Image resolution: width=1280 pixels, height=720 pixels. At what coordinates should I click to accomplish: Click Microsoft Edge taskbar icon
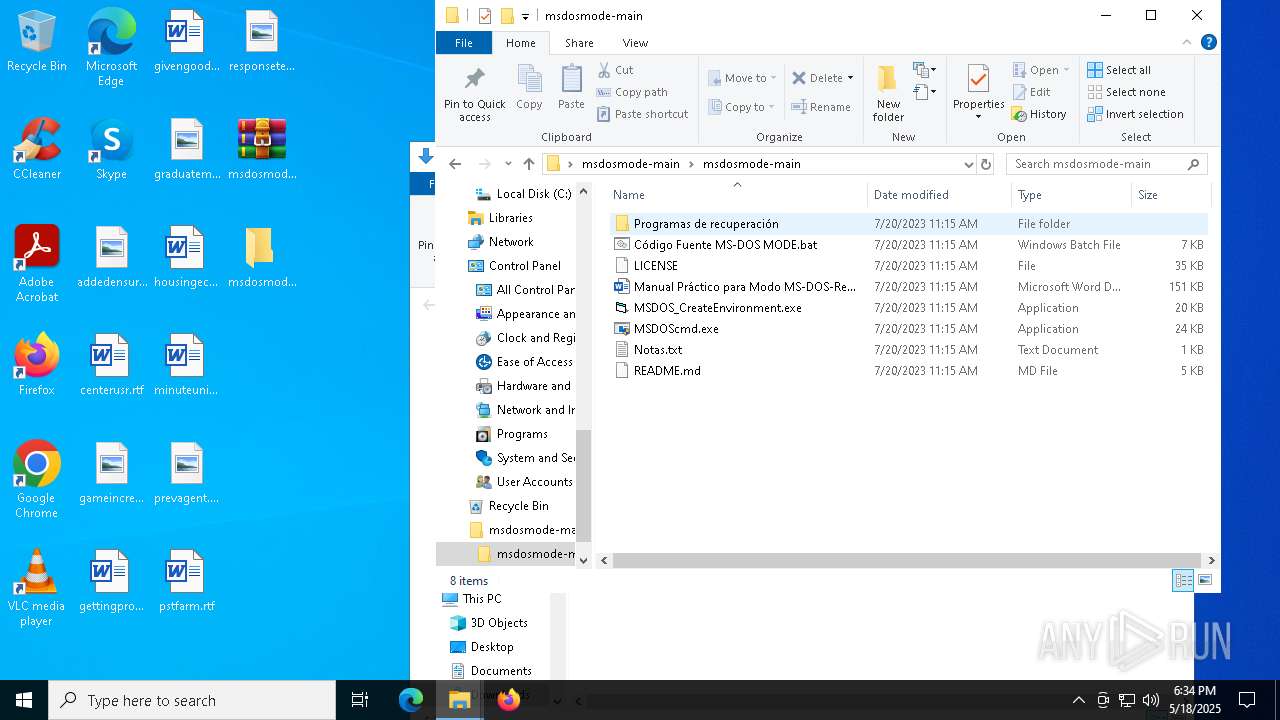[x=411, y=700]
